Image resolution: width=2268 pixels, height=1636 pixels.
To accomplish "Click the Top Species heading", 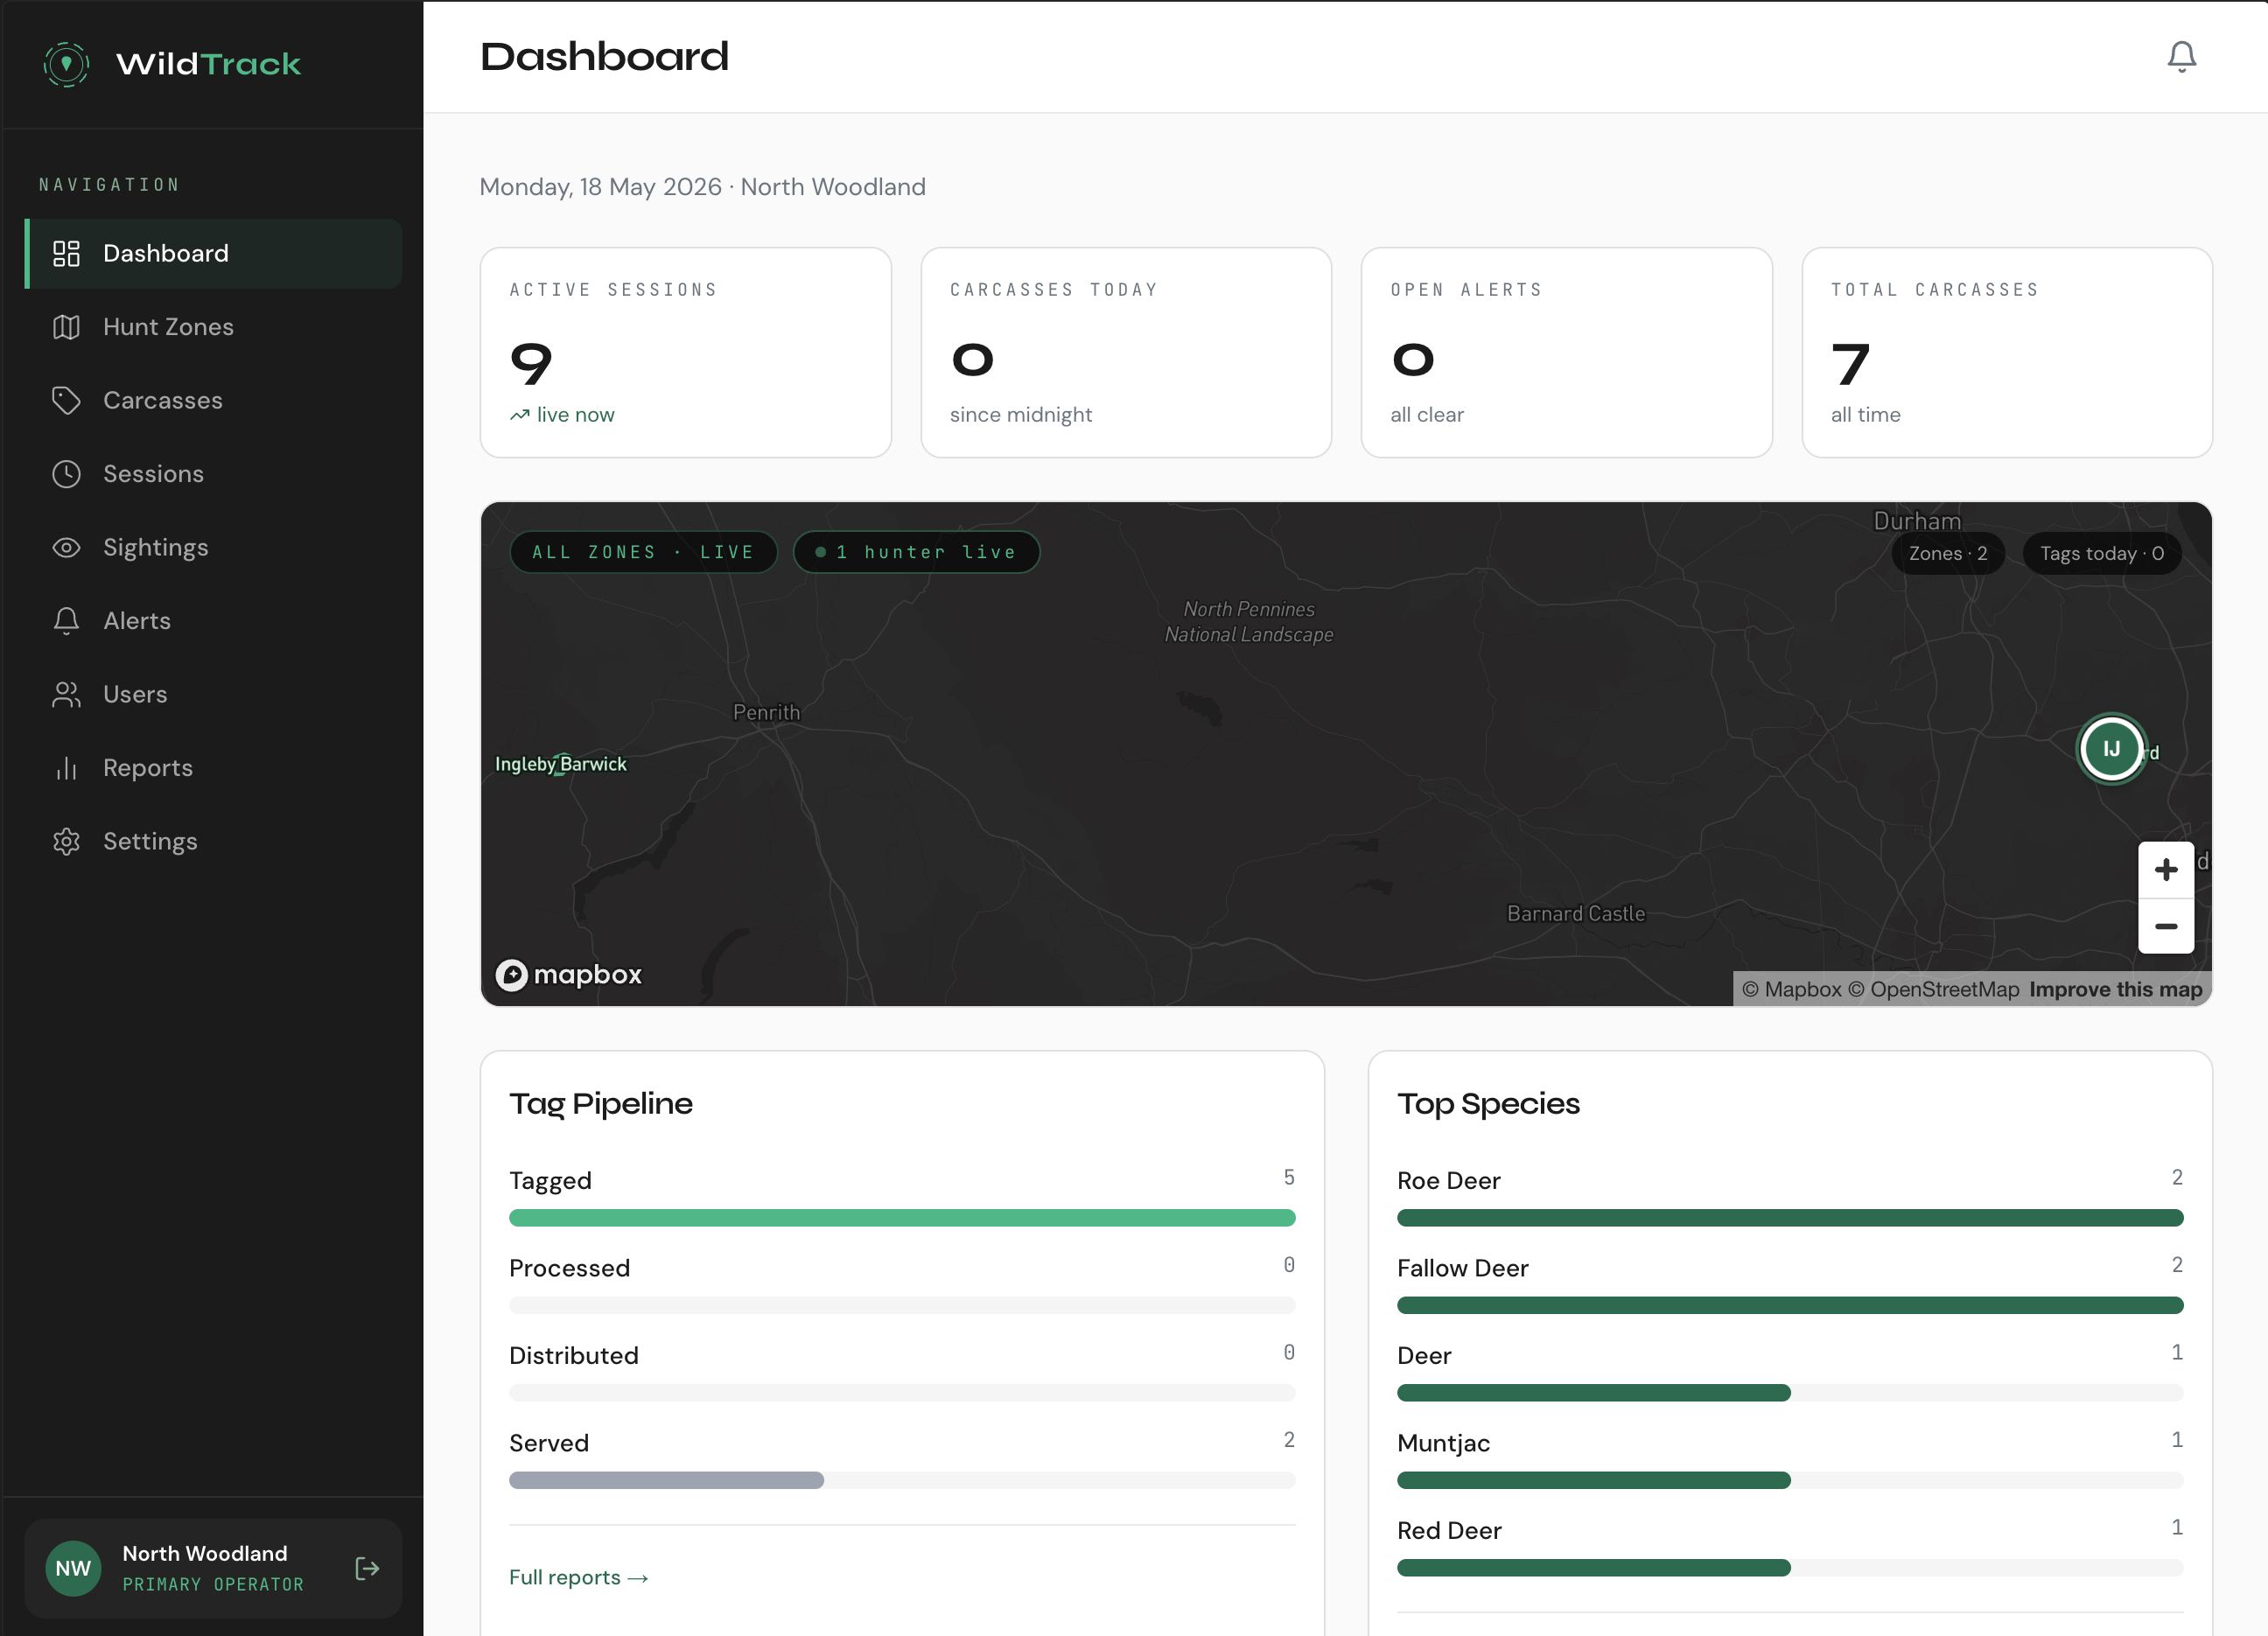I will click(1488, 1103).
